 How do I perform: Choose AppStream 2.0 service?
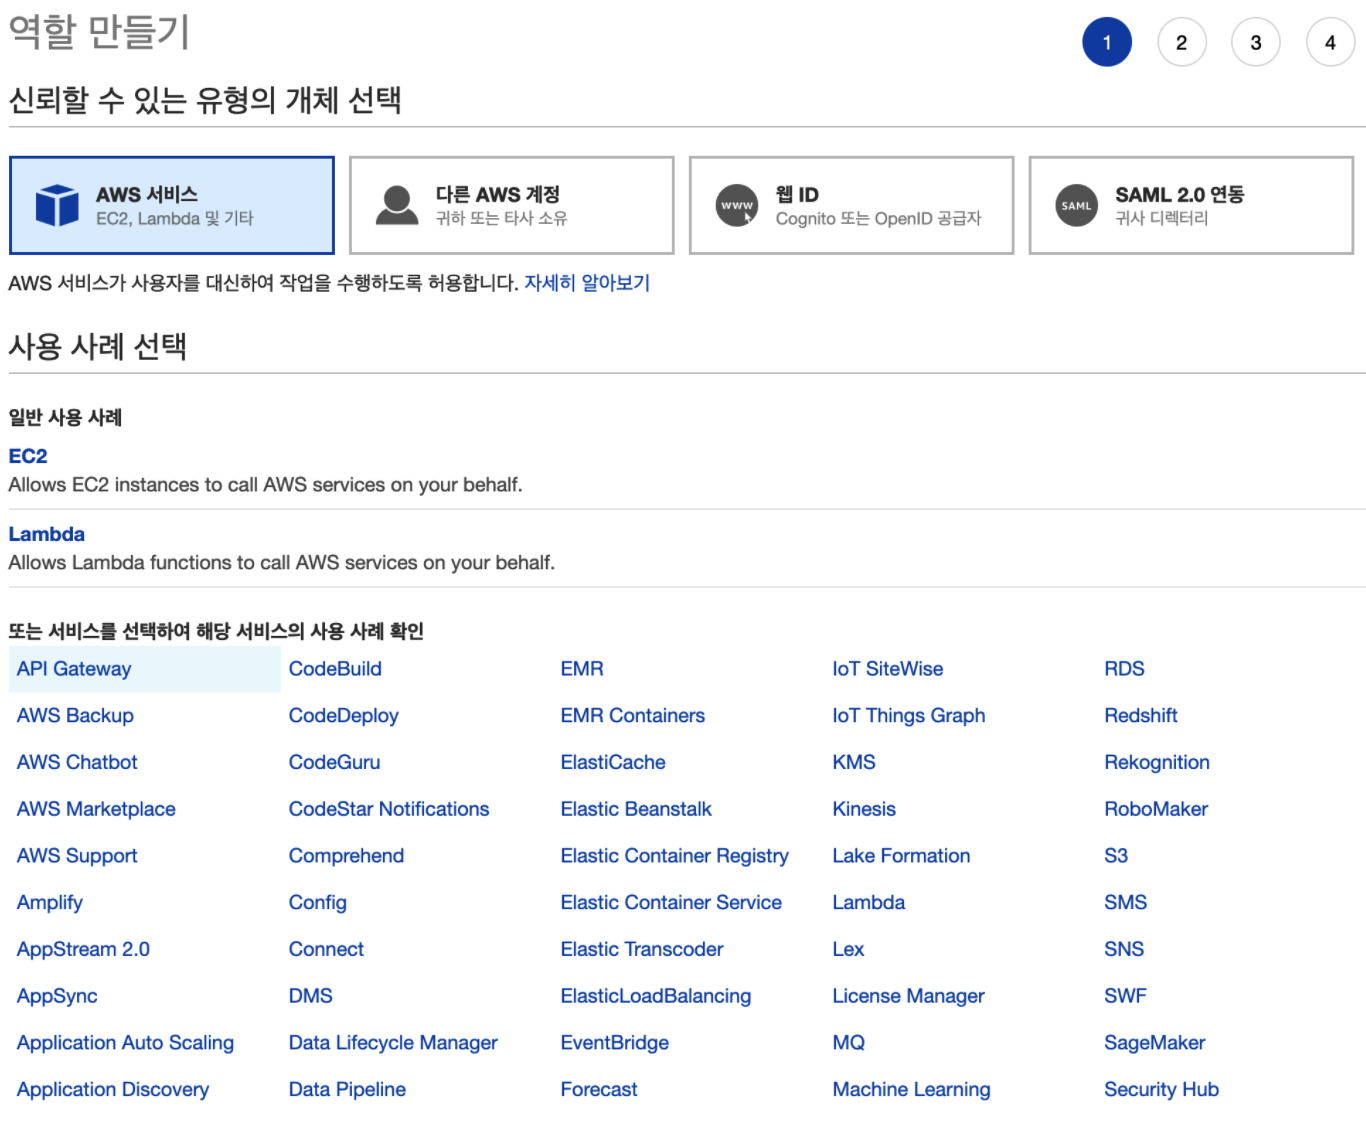pos(83,949)
